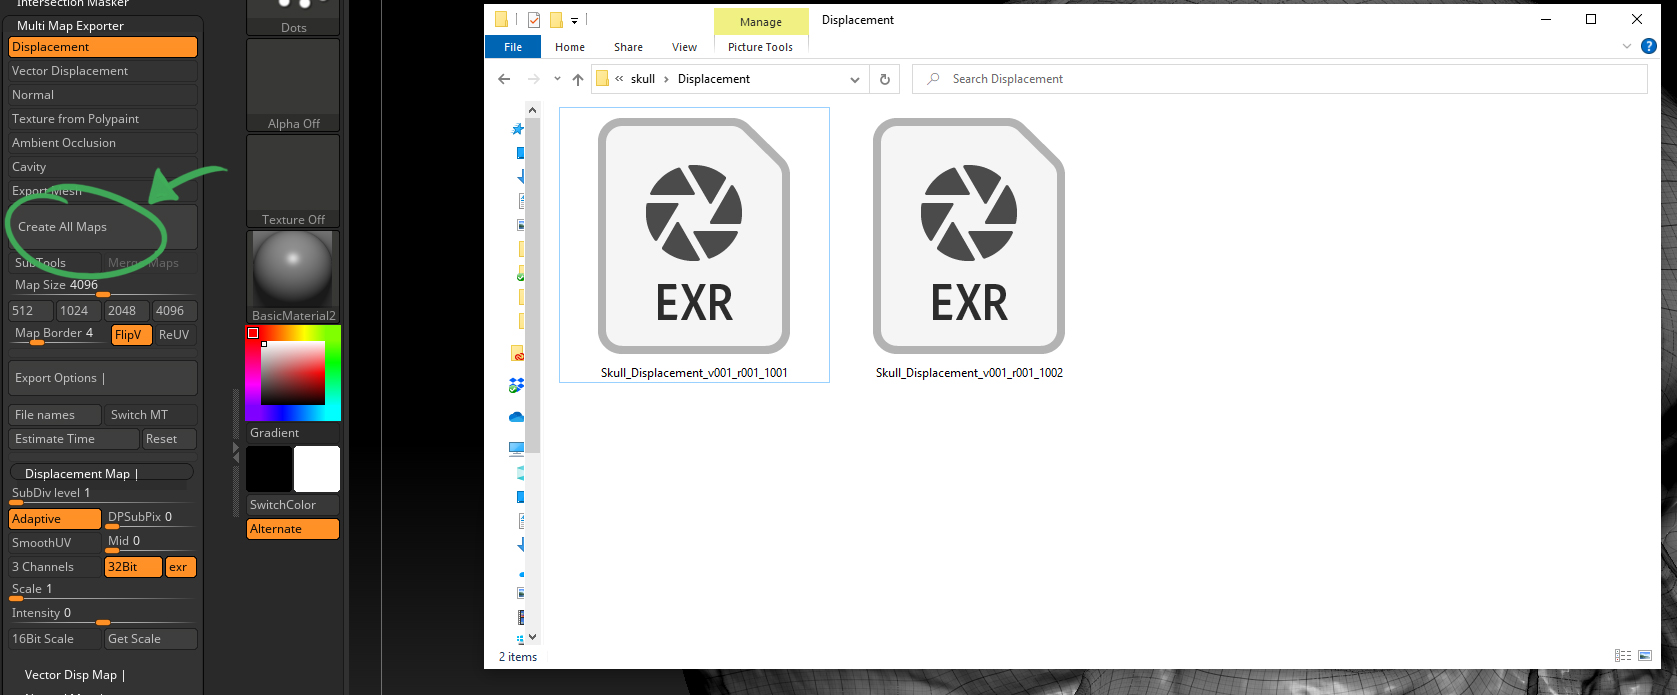Screen dimensions: 1677x695
Task: Open the address bar history dropdown
Action: [x=854, y=79]
